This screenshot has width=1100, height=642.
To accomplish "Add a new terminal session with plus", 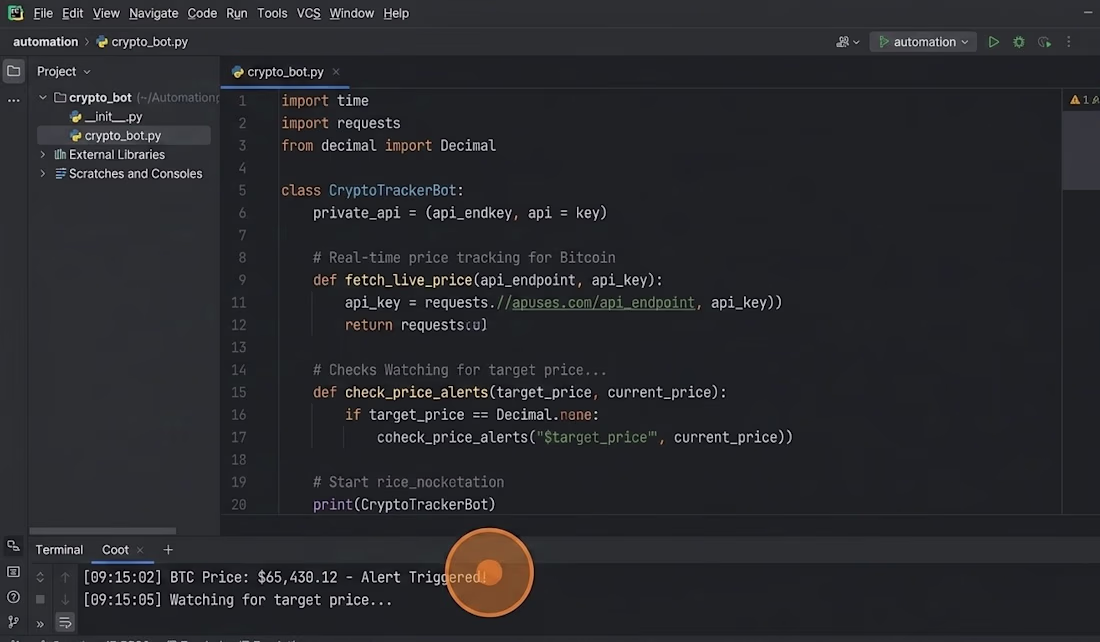I will click(x=168, y=549).
